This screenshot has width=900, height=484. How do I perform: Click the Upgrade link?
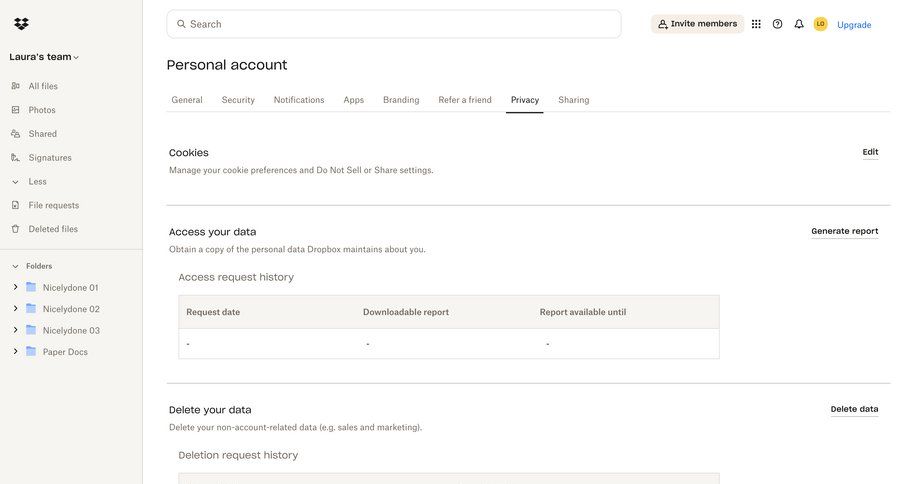tap(854, 25)
